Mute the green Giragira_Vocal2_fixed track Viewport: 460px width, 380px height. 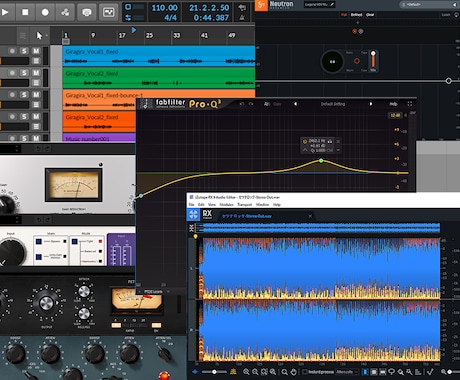(x=36, y=73)
